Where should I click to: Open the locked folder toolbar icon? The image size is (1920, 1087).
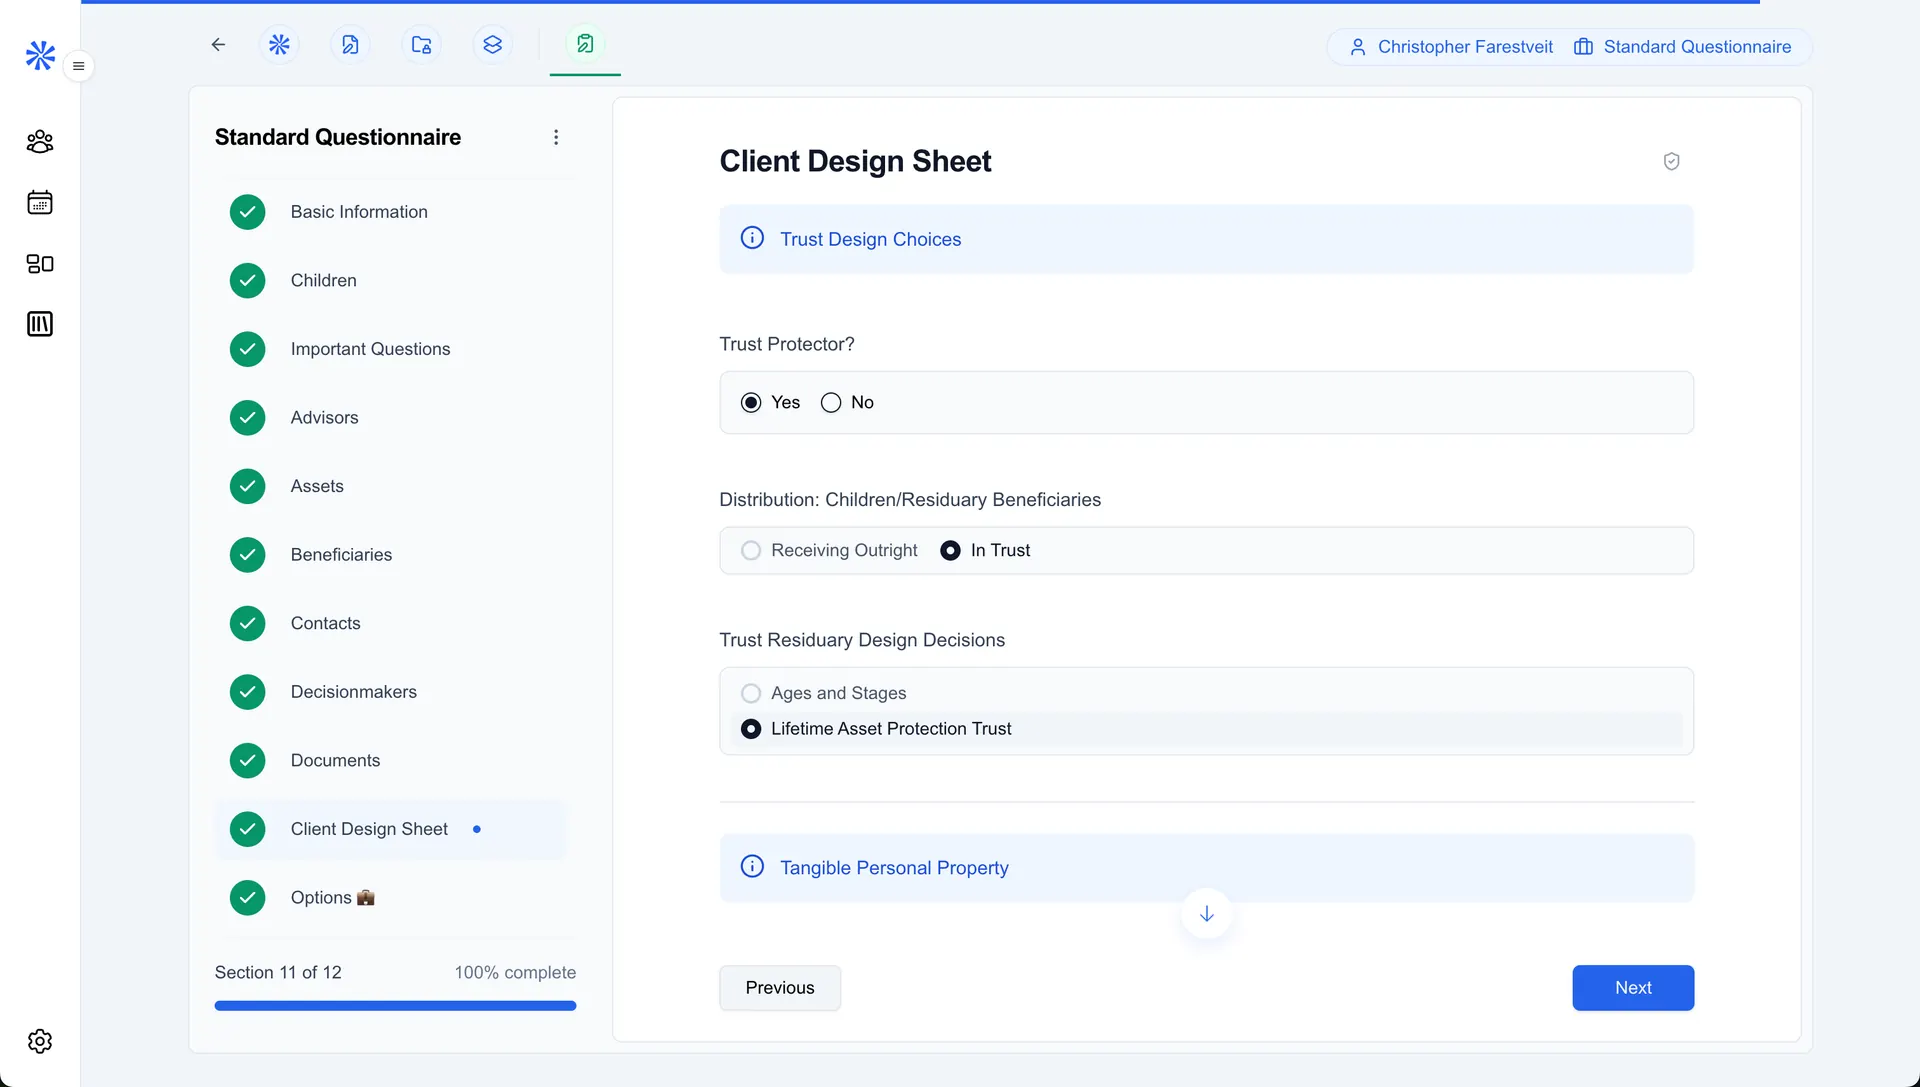pyautogui.click(x=421, y=45)
